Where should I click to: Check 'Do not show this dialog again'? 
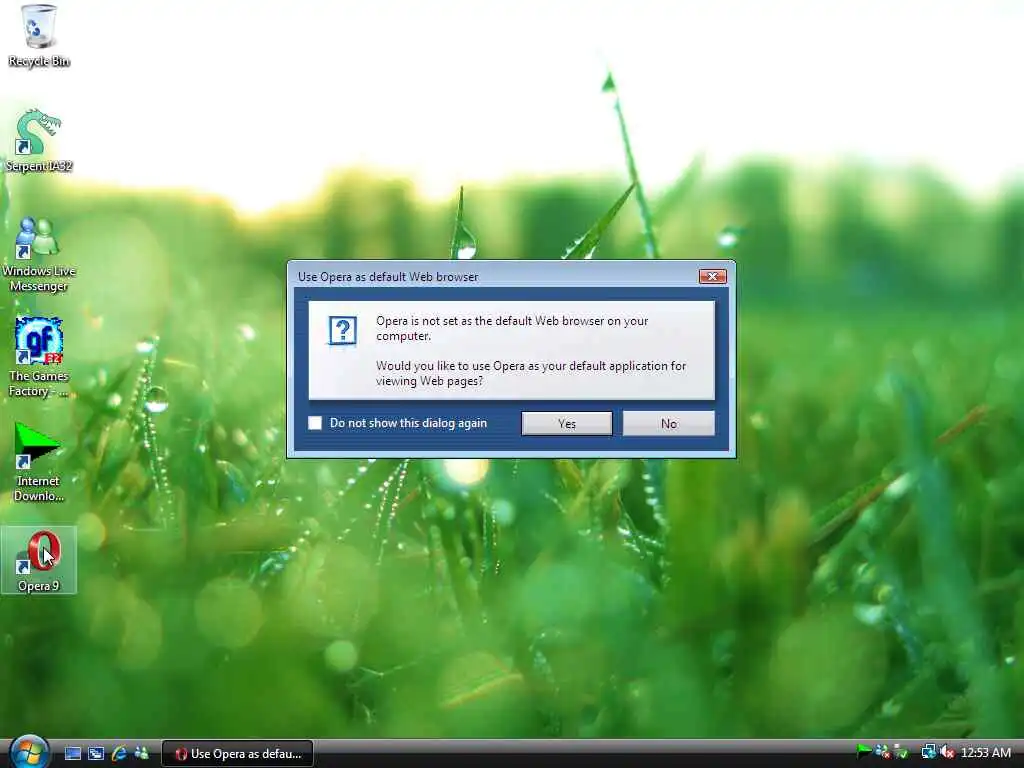[315, 423]
